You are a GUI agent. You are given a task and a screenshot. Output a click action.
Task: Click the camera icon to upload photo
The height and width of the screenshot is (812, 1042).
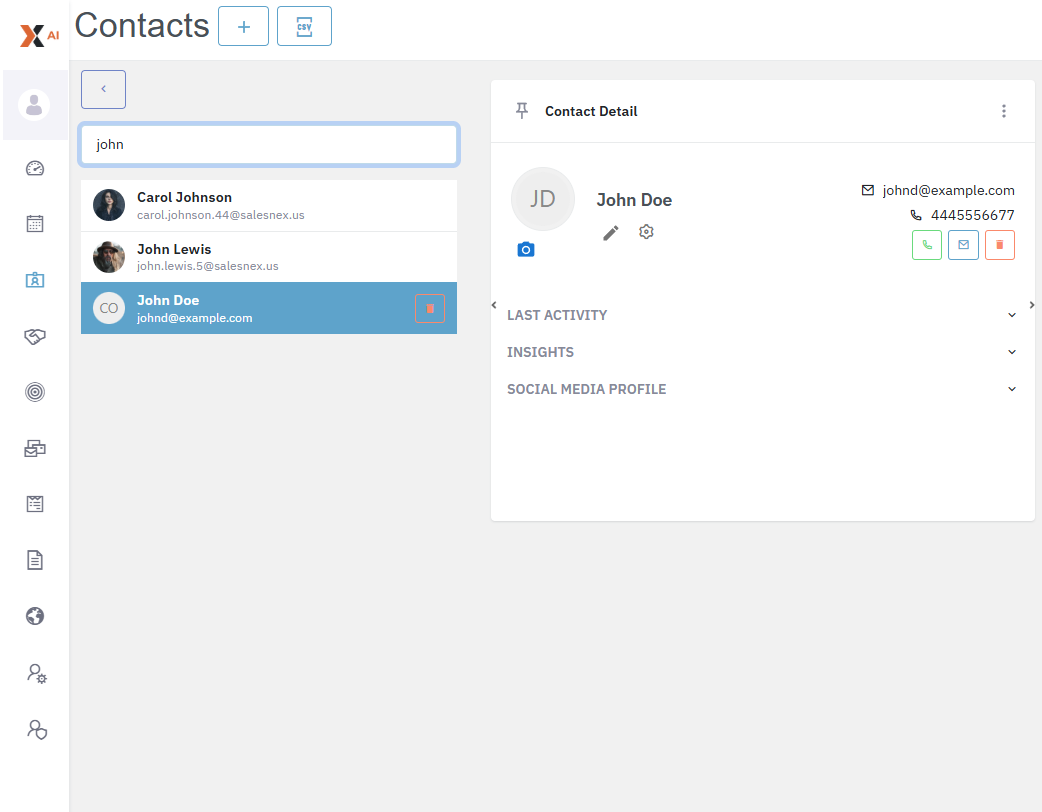pos(526,250)
